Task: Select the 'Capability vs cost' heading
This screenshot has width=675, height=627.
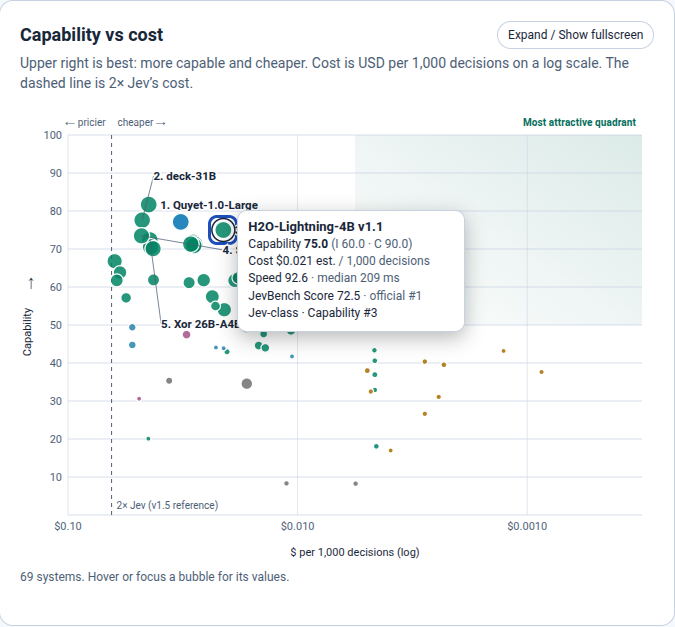Action: tap(91, 35)
